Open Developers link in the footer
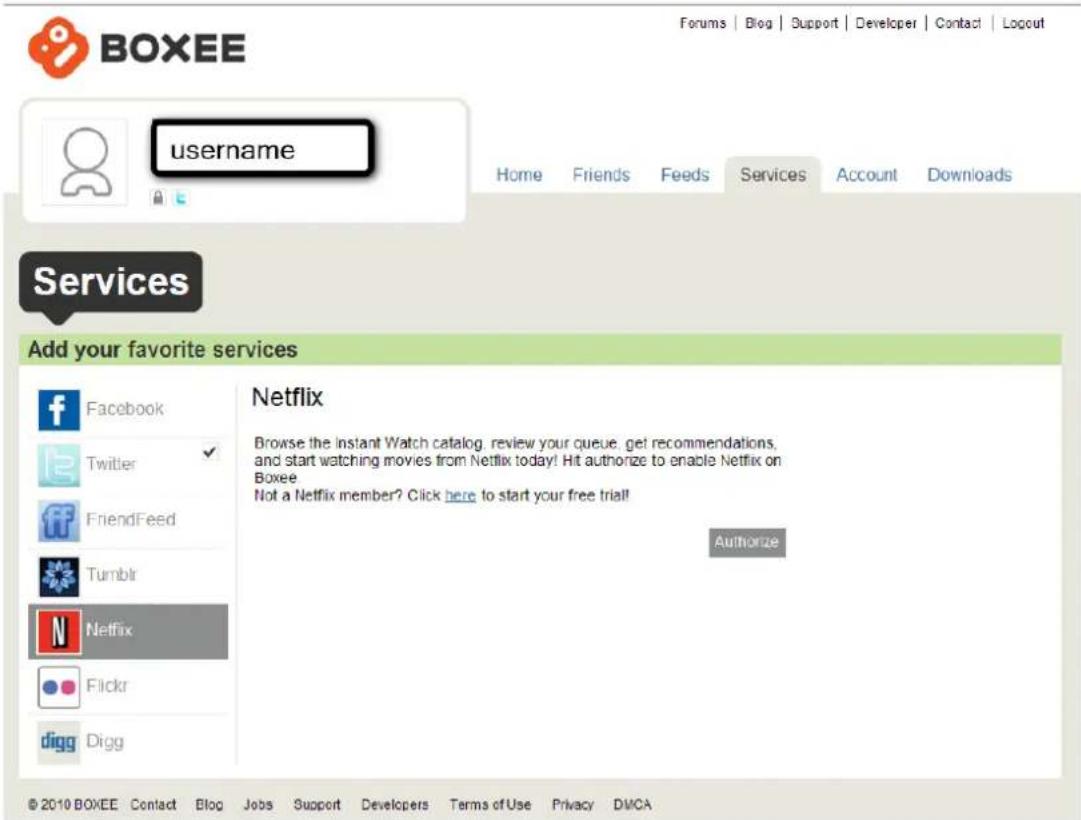This screenshot has height=820, width=1081. pos(395,805)
